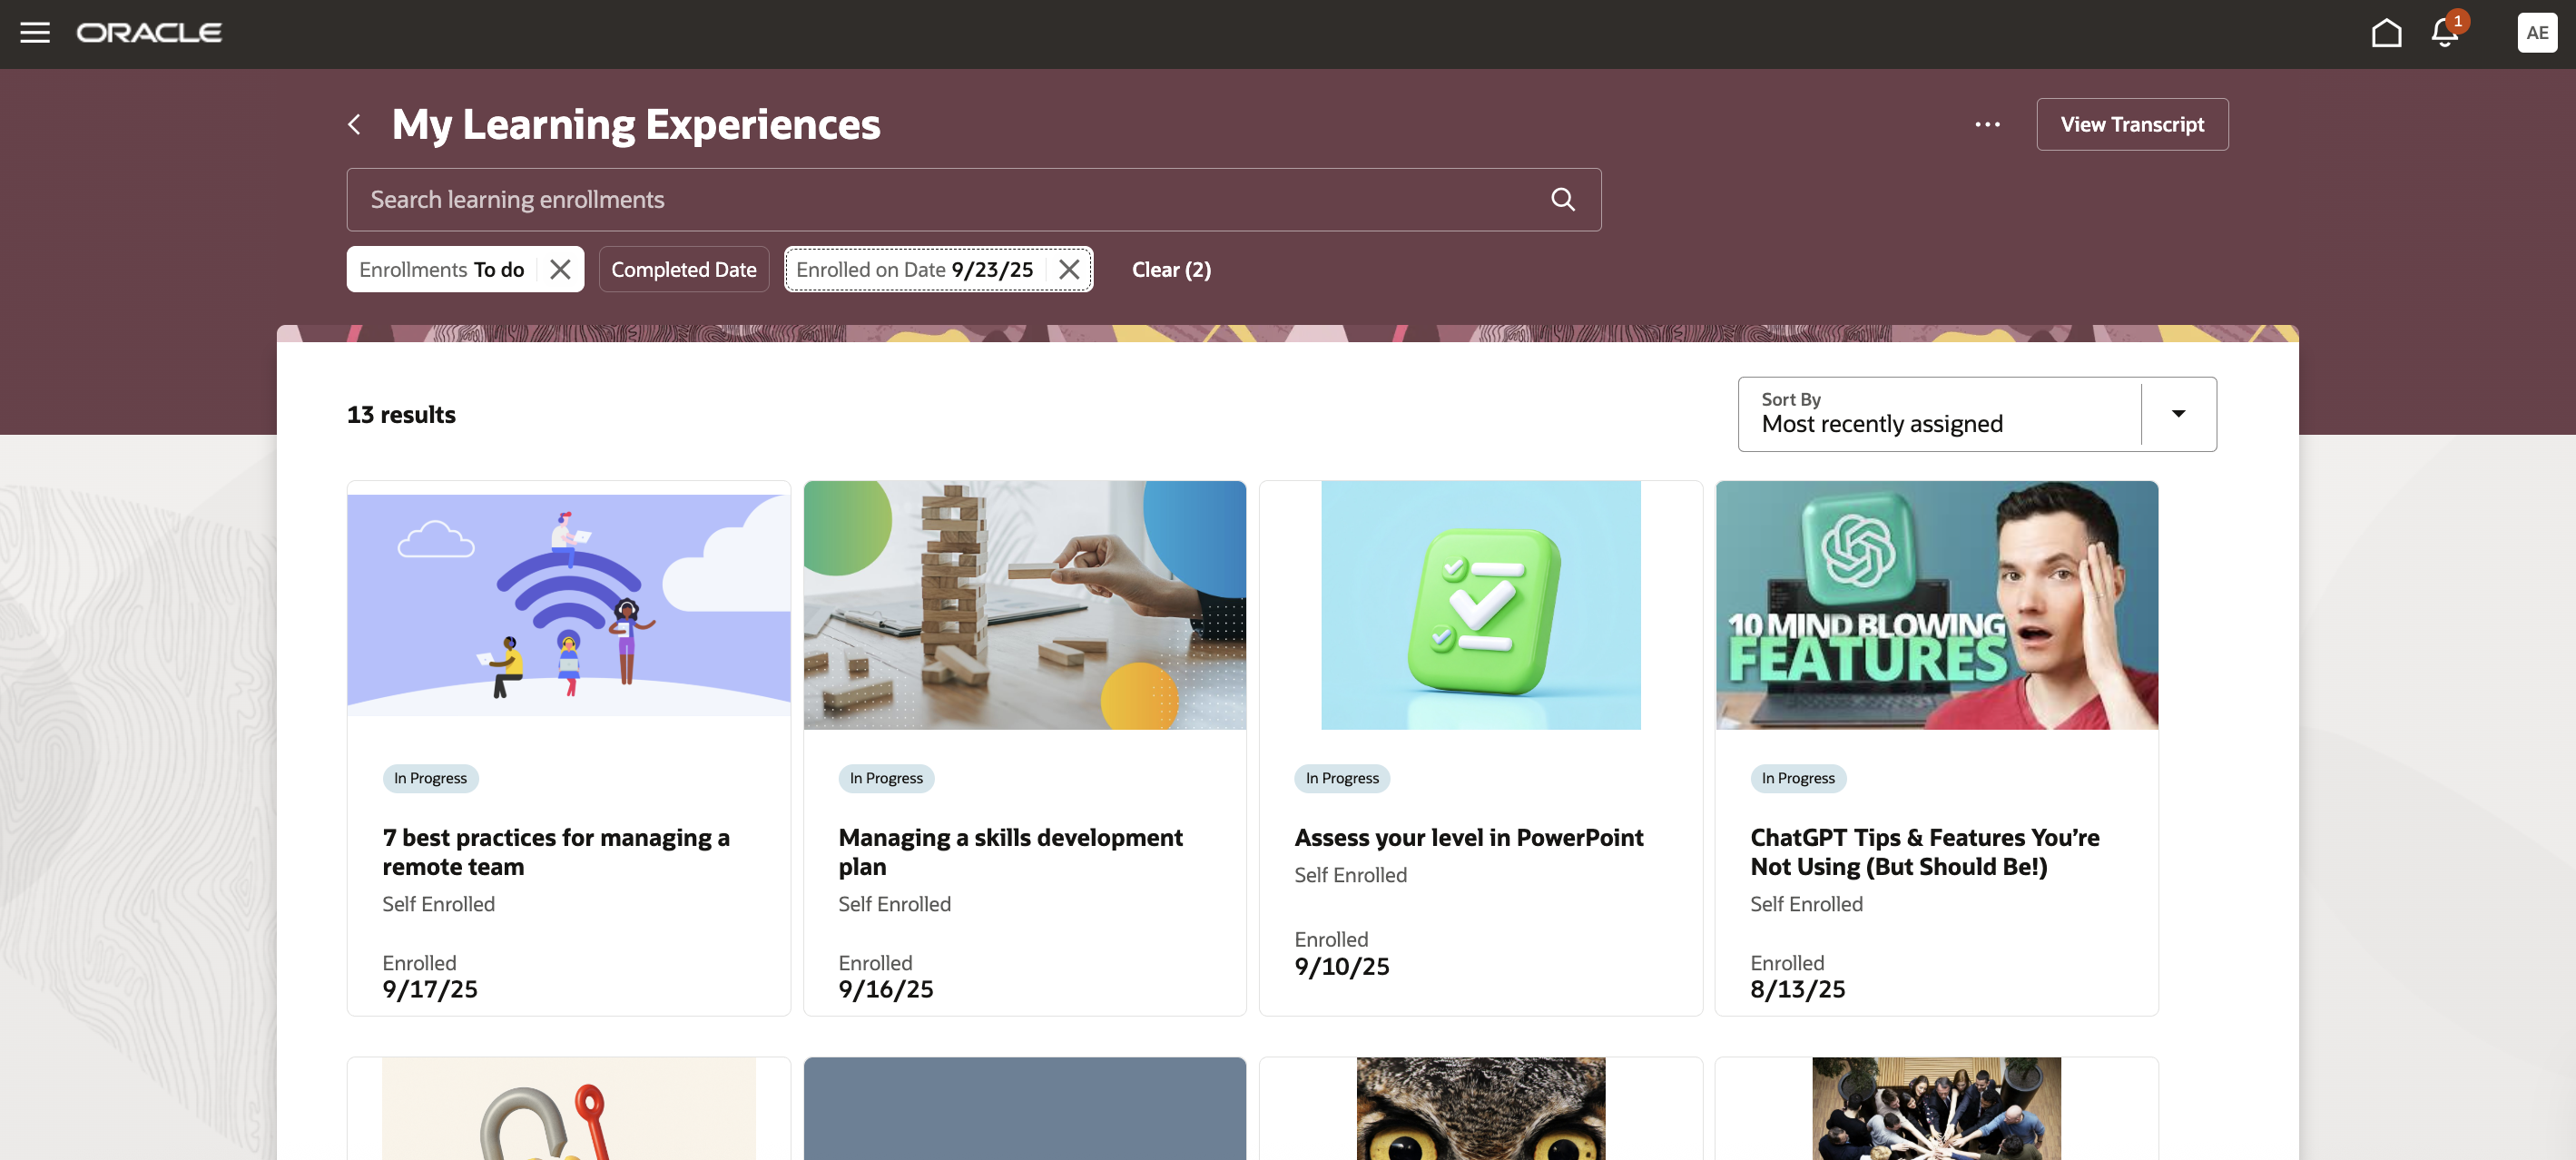Open the 10 Mind Blowing Features thumbnail
Screen dimensions: 2576x1160
click(1936, 605)
